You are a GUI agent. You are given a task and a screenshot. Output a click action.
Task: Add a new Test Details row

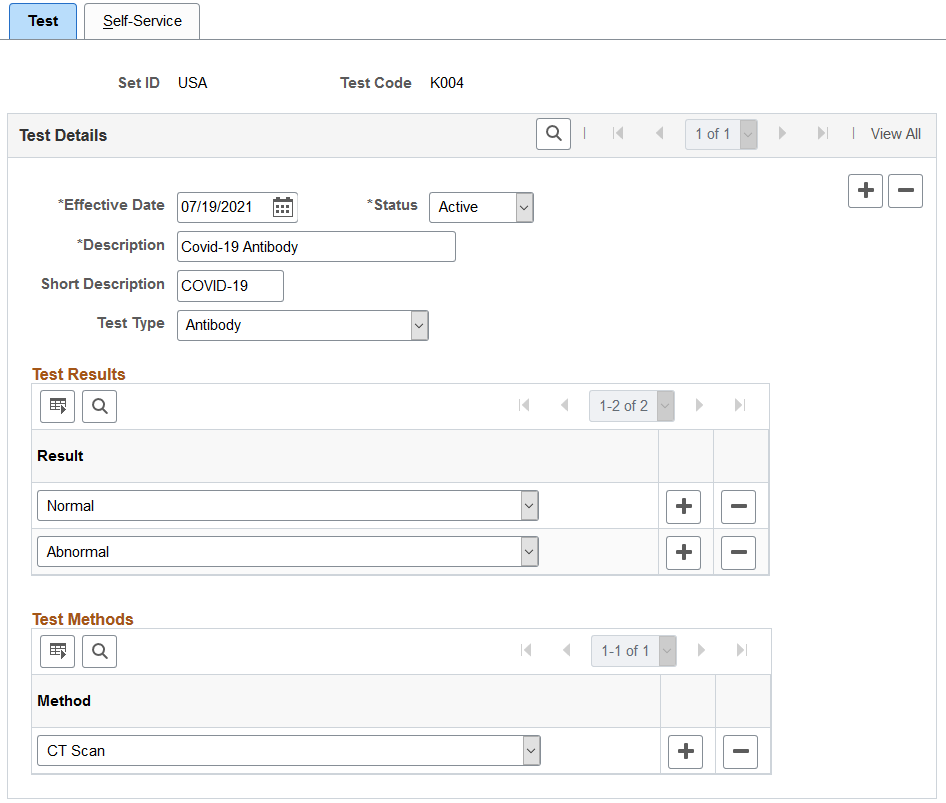tap(865, 191)
